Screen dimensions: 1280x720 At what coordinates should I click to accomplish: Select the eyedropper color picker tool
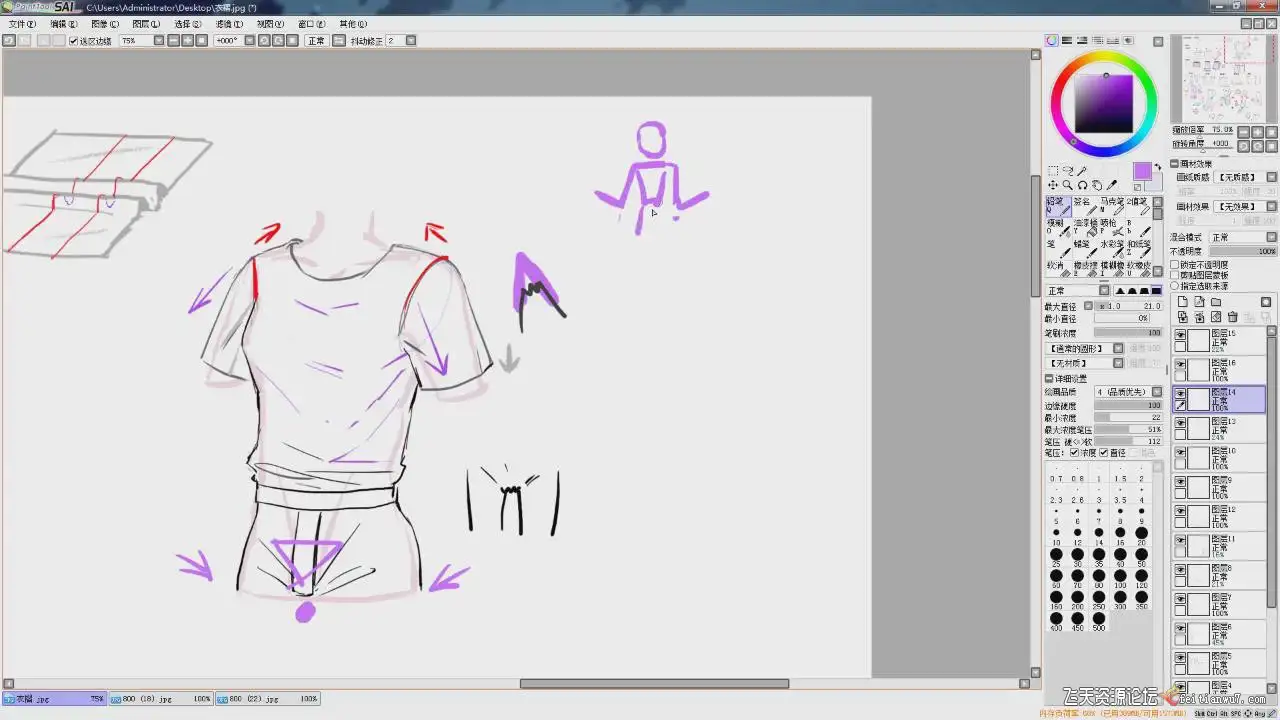(1112, 185)
